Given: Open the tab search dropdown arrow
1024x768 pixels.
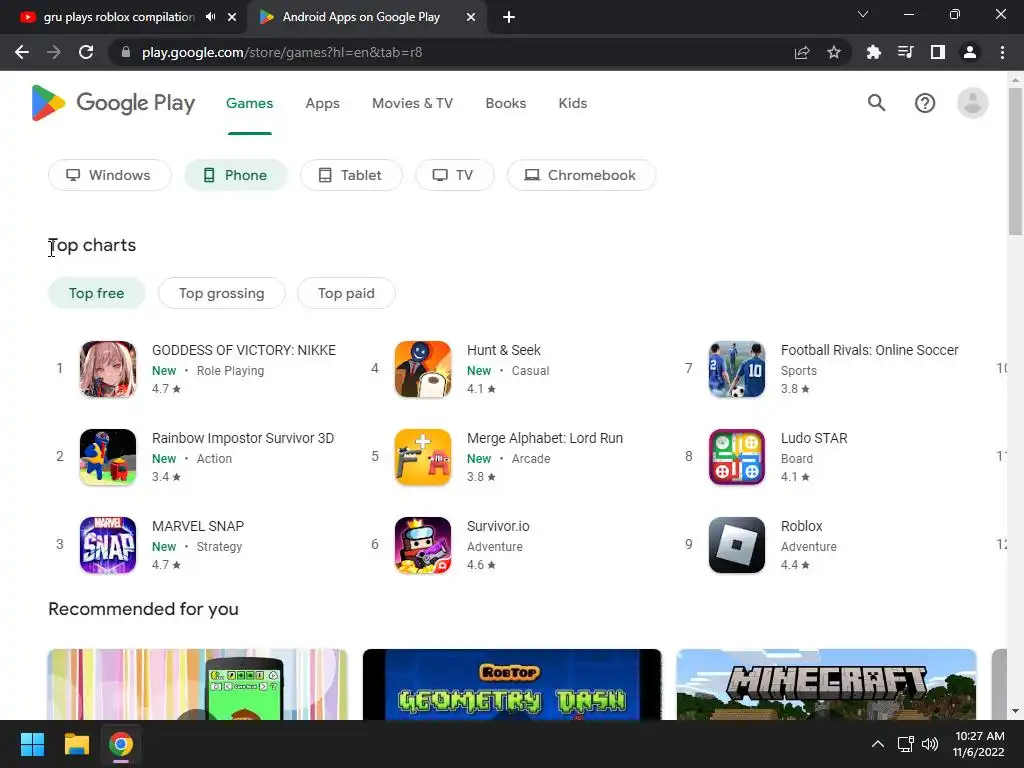Looking at the screenshot, I should click(863, 14).
